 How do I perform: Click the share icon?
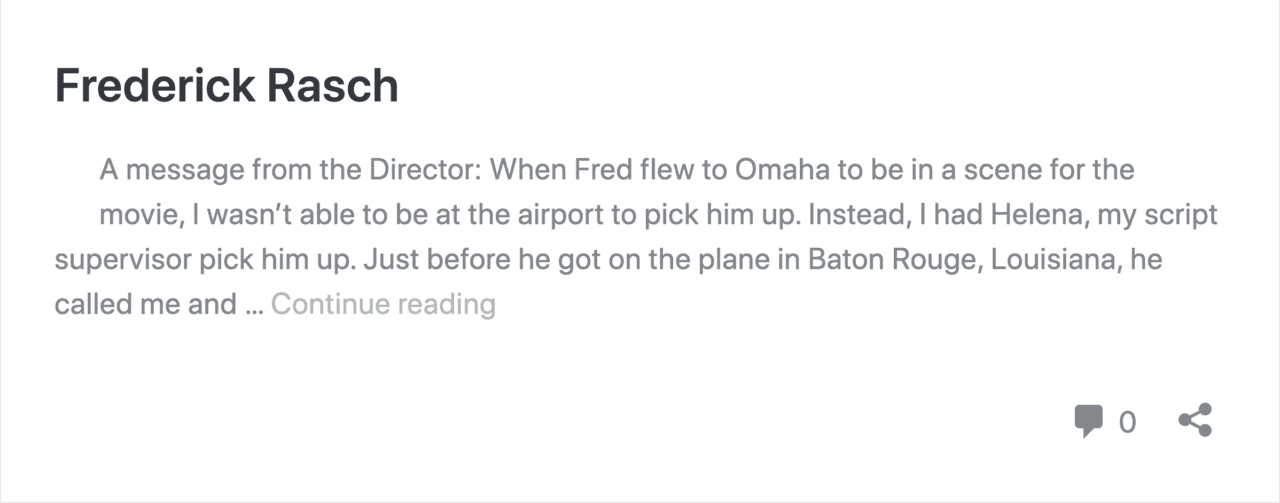1195,421
